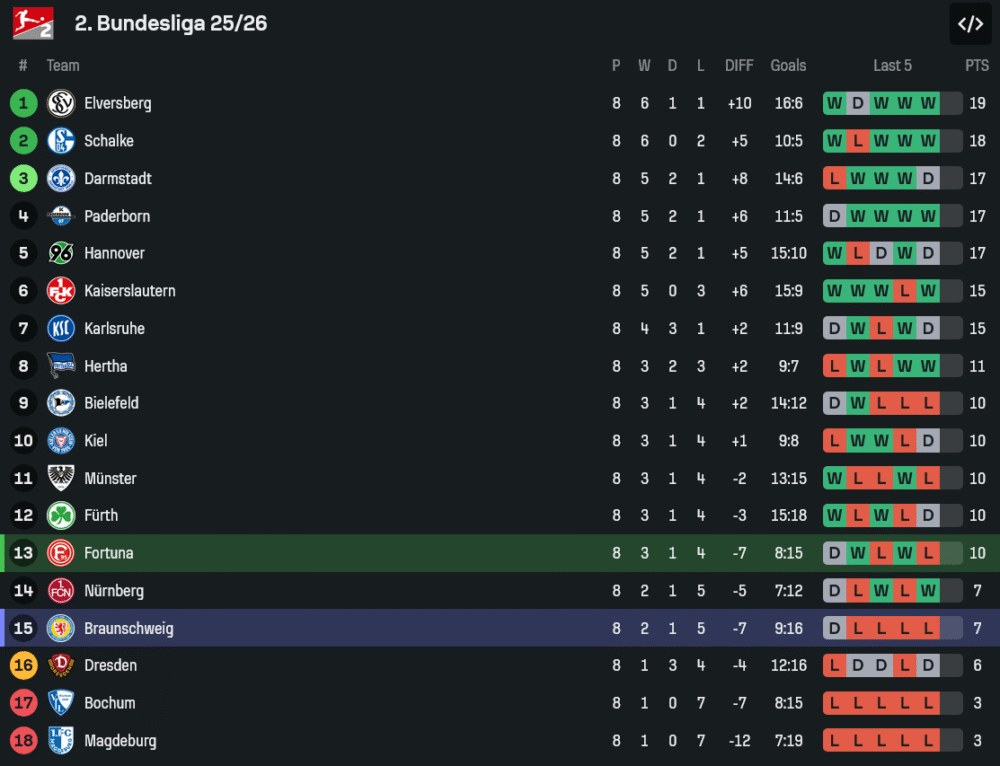Click the Darmstadt club crest
Image resolution: width=1000 pixels, height=766 pixels.
click(x=61, y=178)
